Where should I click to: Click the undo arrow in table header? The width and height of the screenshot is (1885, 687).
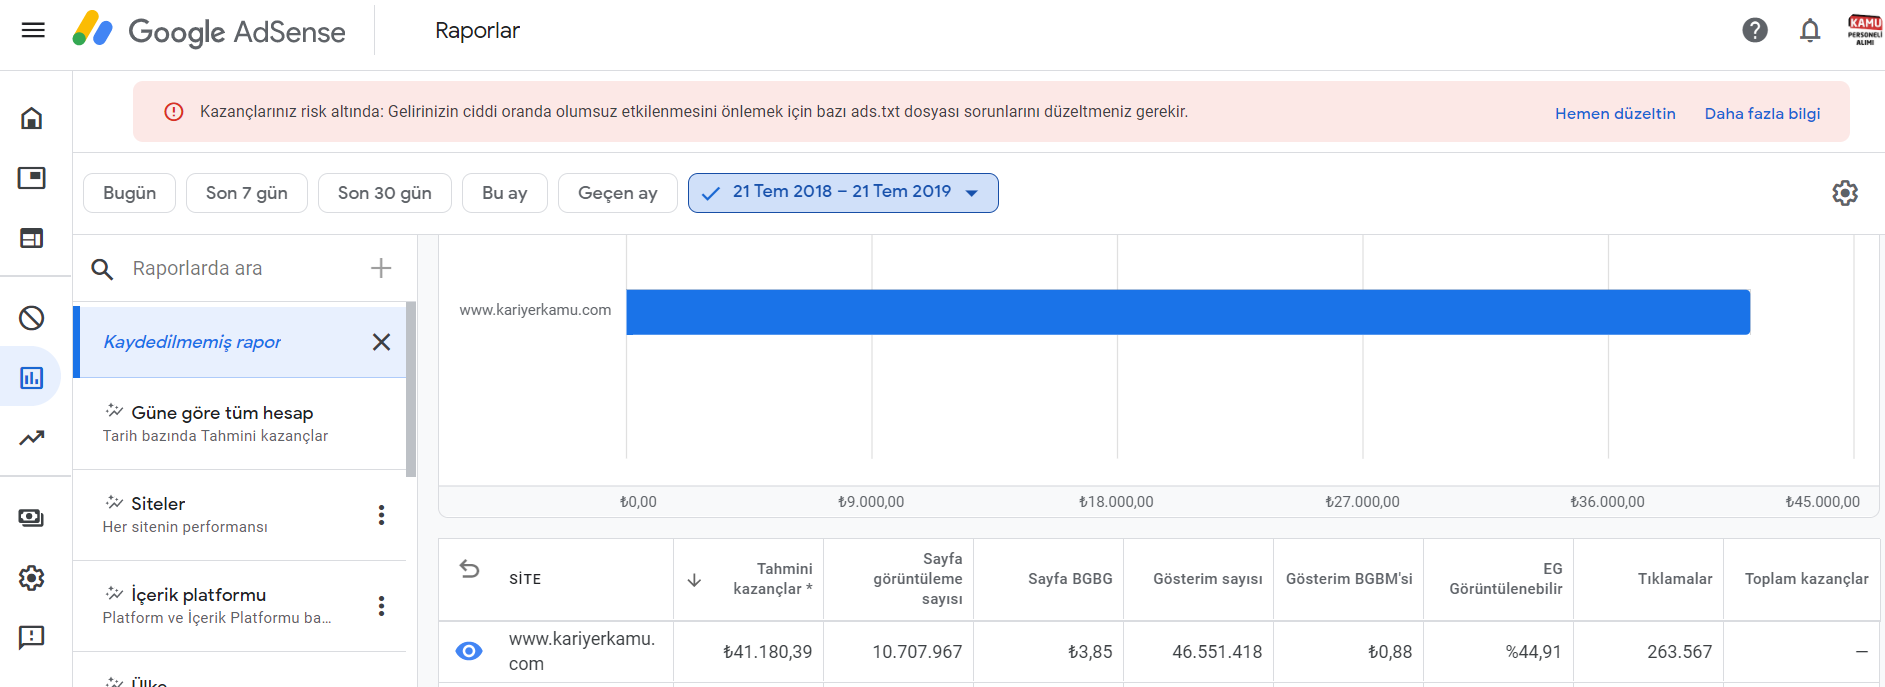coord(469,569)
